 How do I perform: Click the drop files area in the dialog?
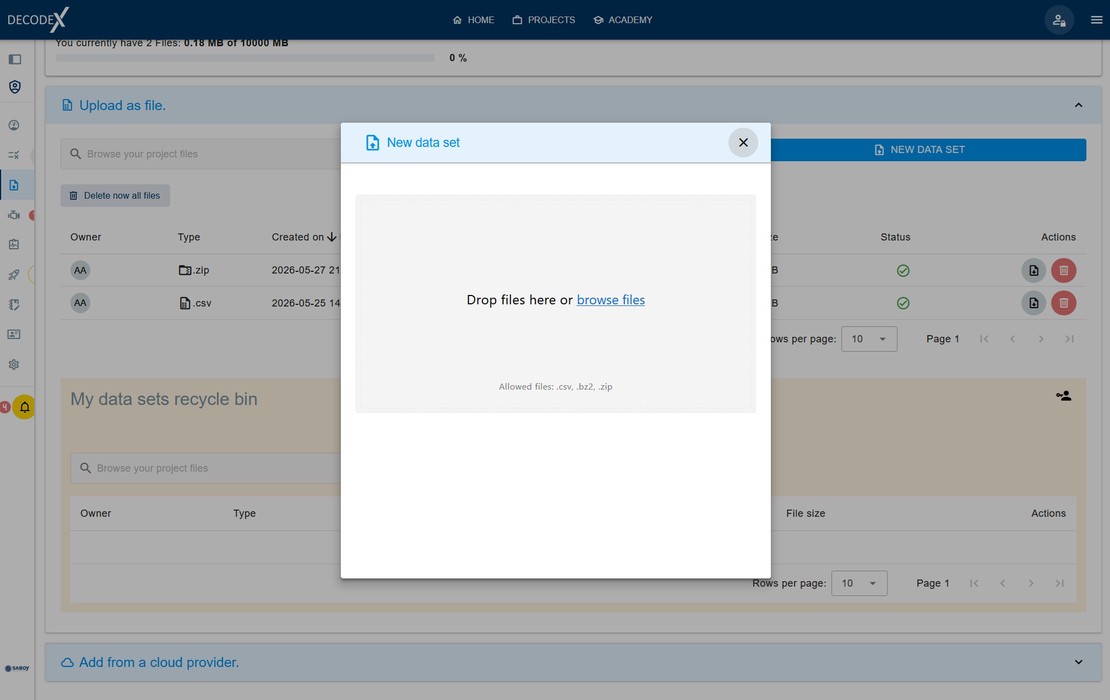pyautogui.click(x=556, y=304)
